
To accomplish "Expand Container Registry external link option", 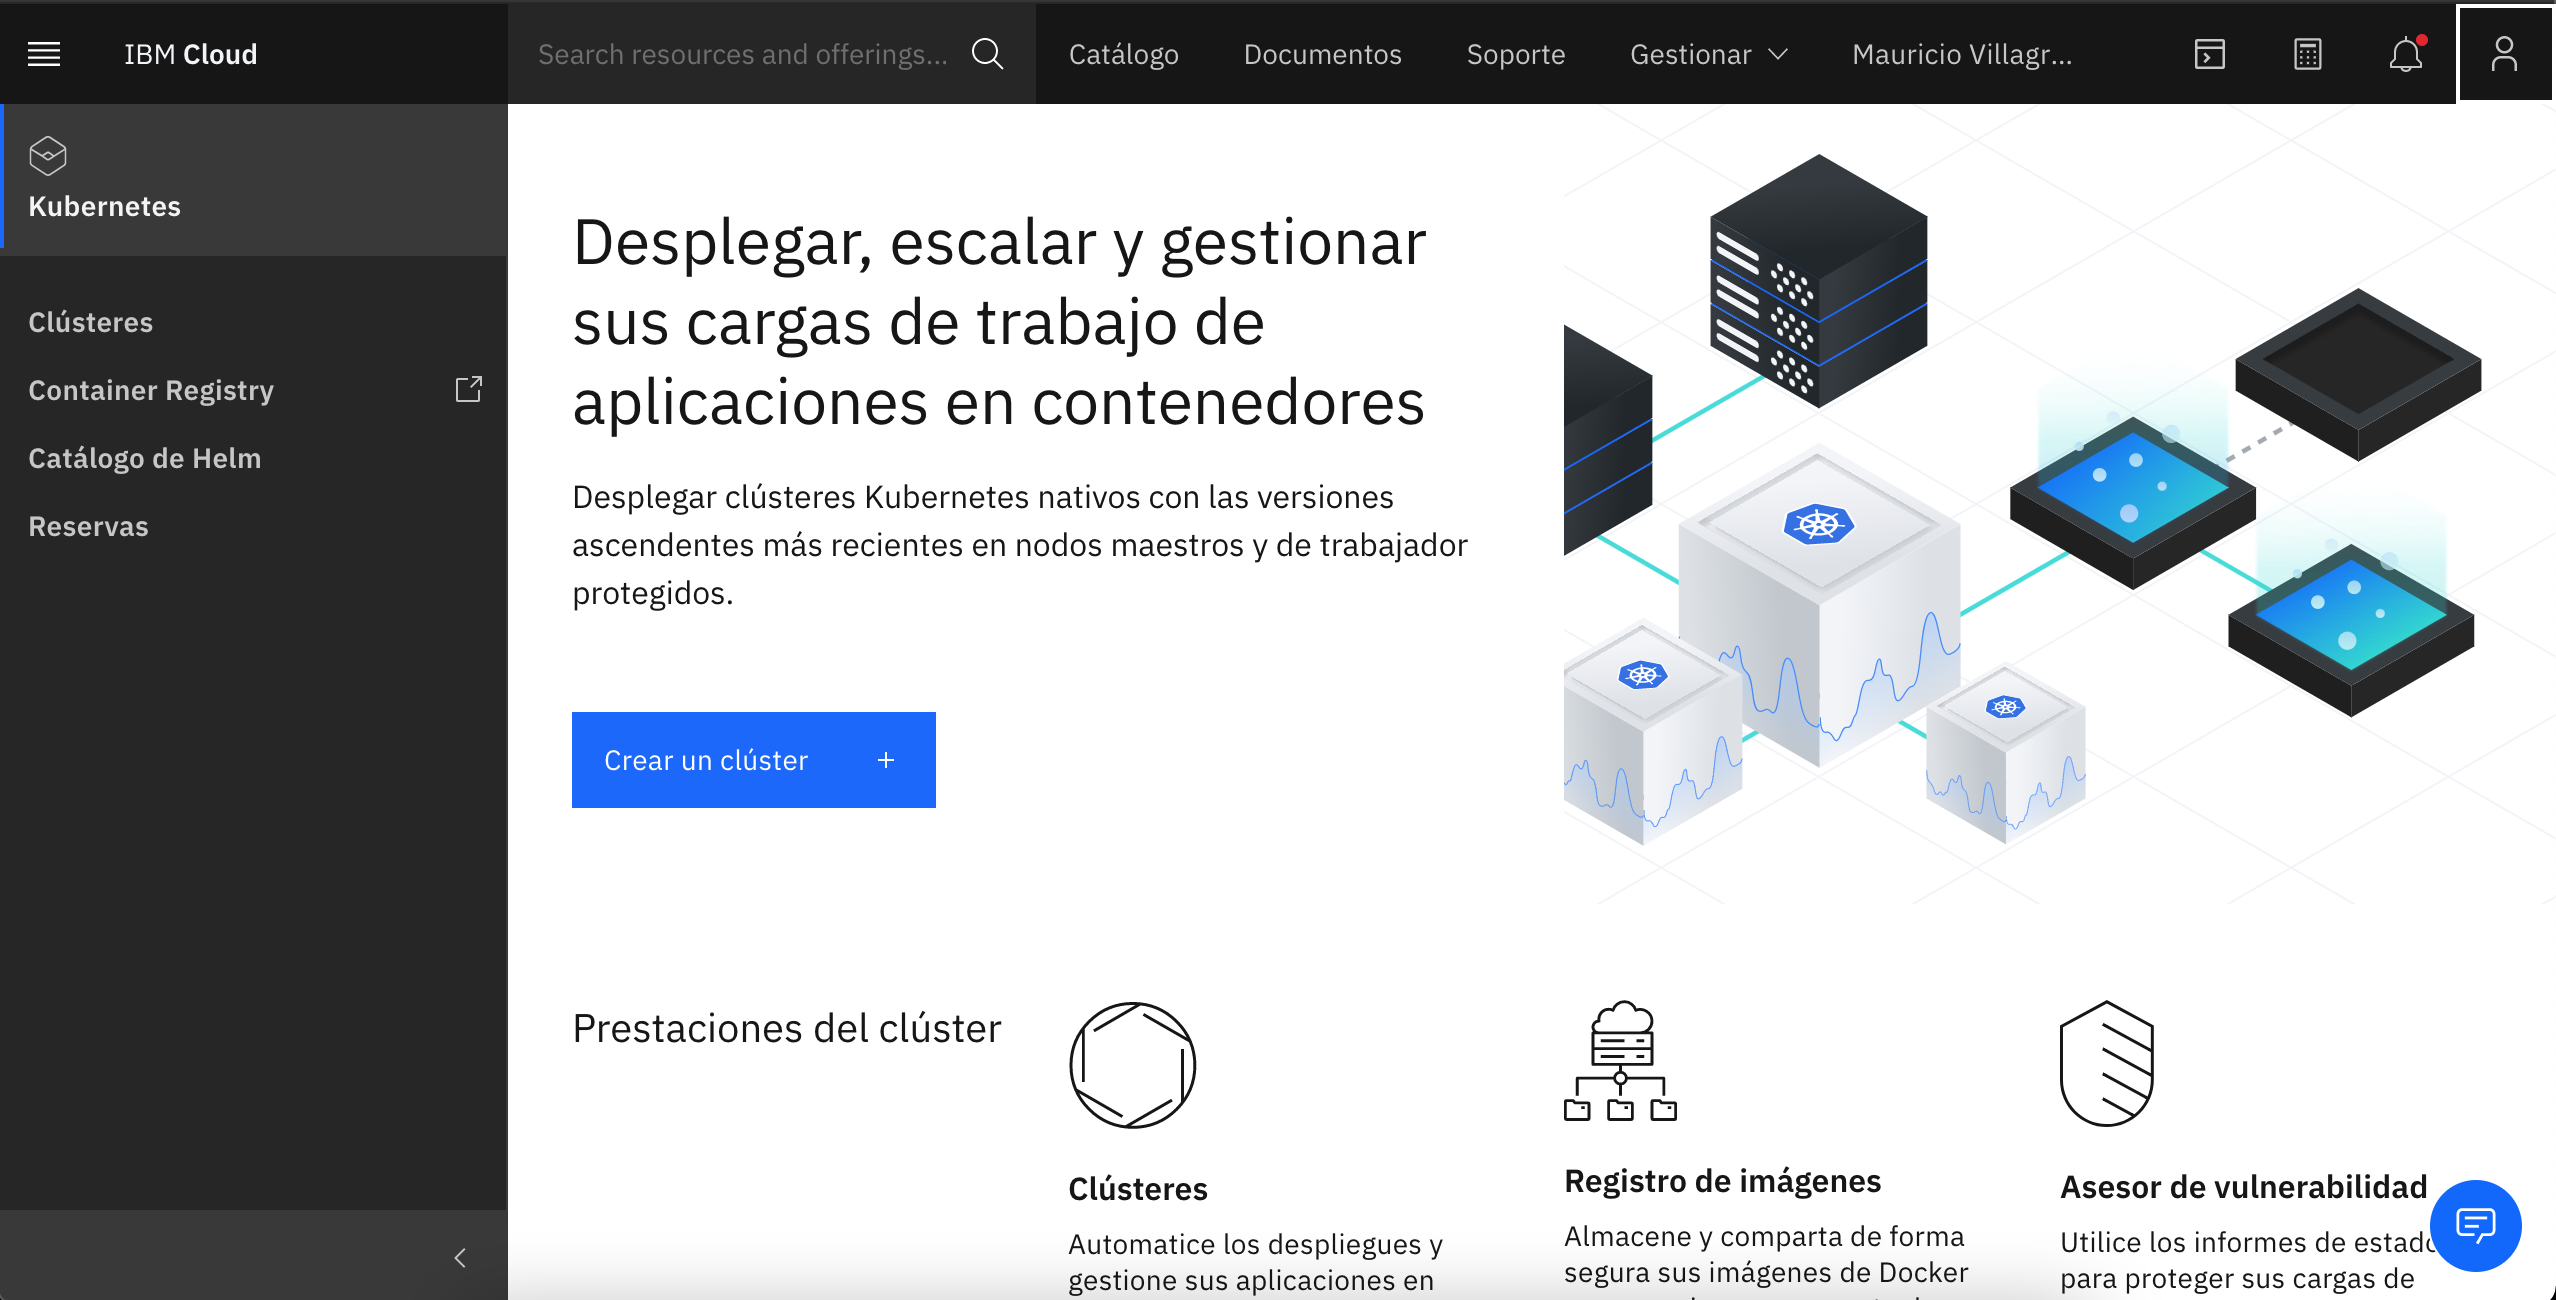I will [x=467, y=388].
